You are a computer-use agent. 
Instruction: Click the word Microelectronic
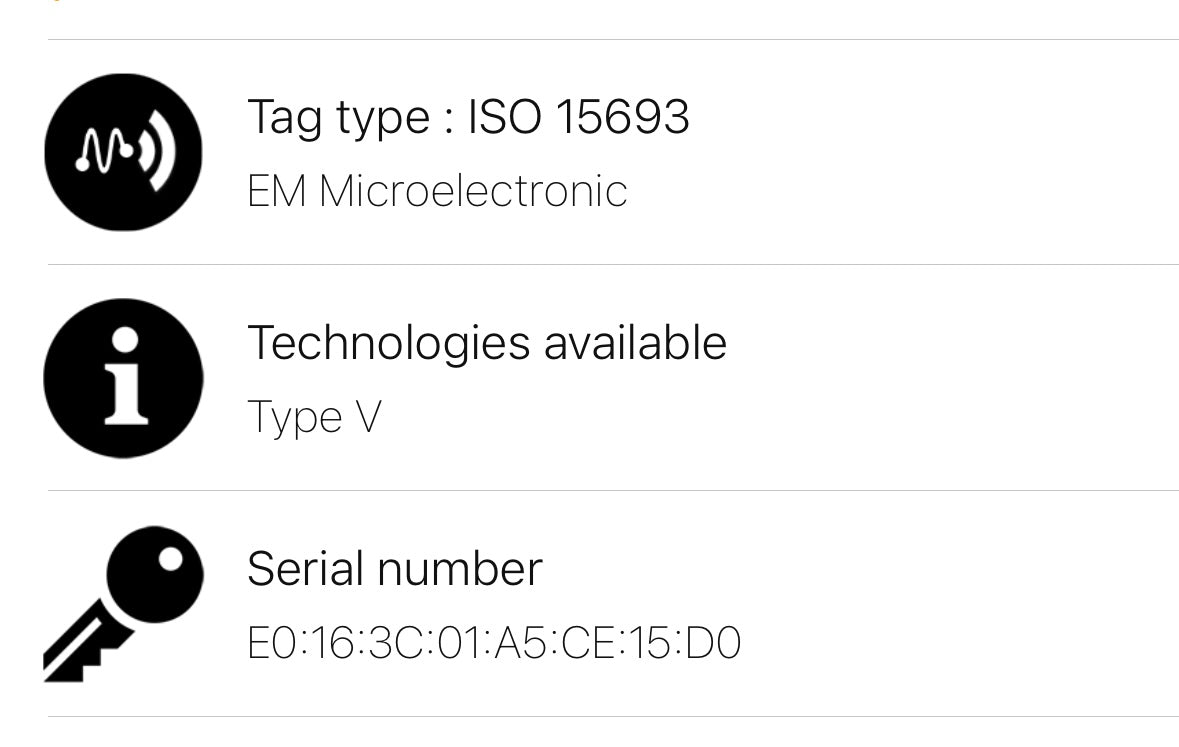tap(473, 191)
